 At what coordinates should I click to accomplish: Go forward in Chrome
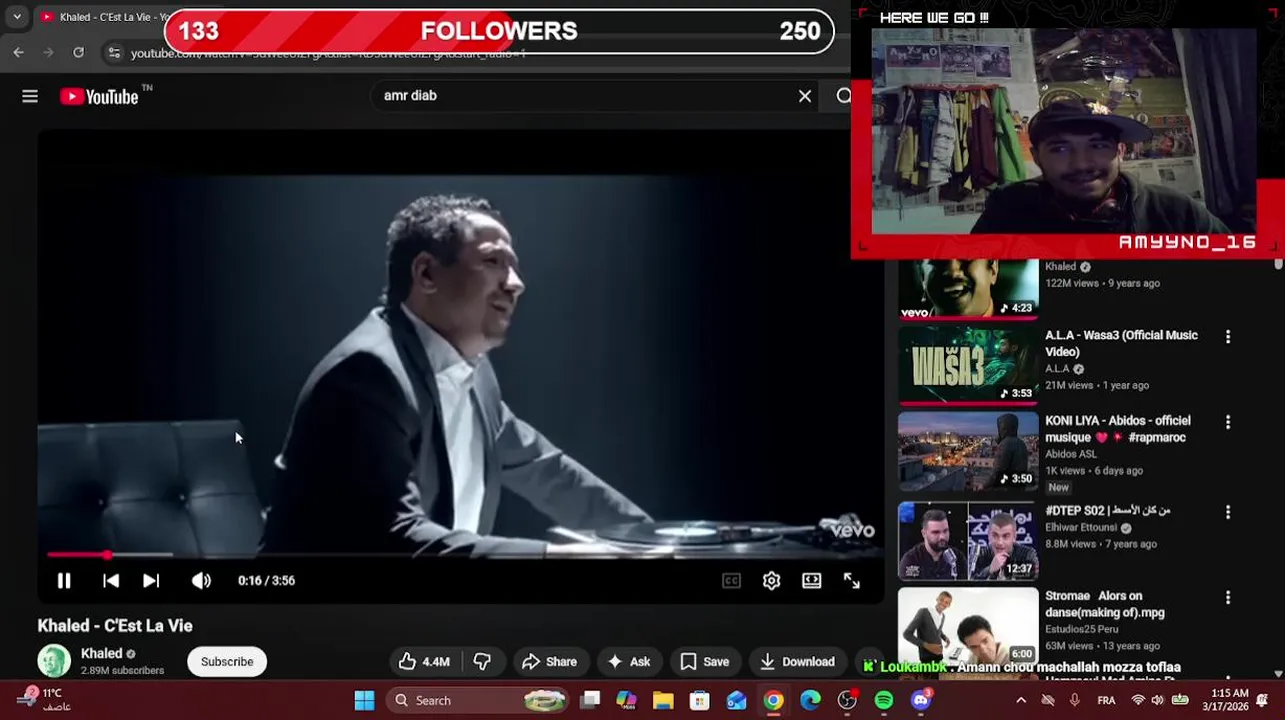click(x=49, y=52)
